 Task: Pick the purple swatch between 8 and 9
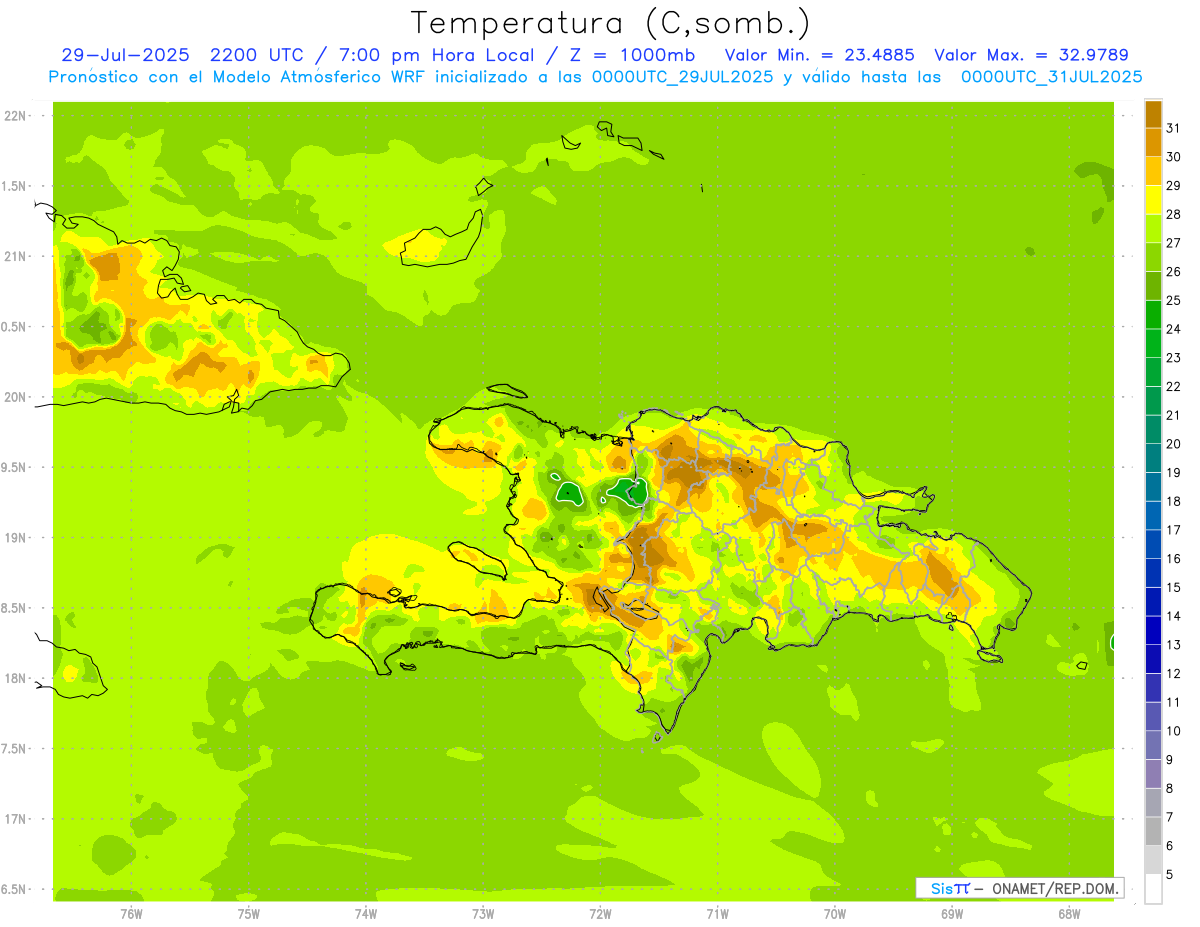pyautogui.click(x=1153, y=774)
